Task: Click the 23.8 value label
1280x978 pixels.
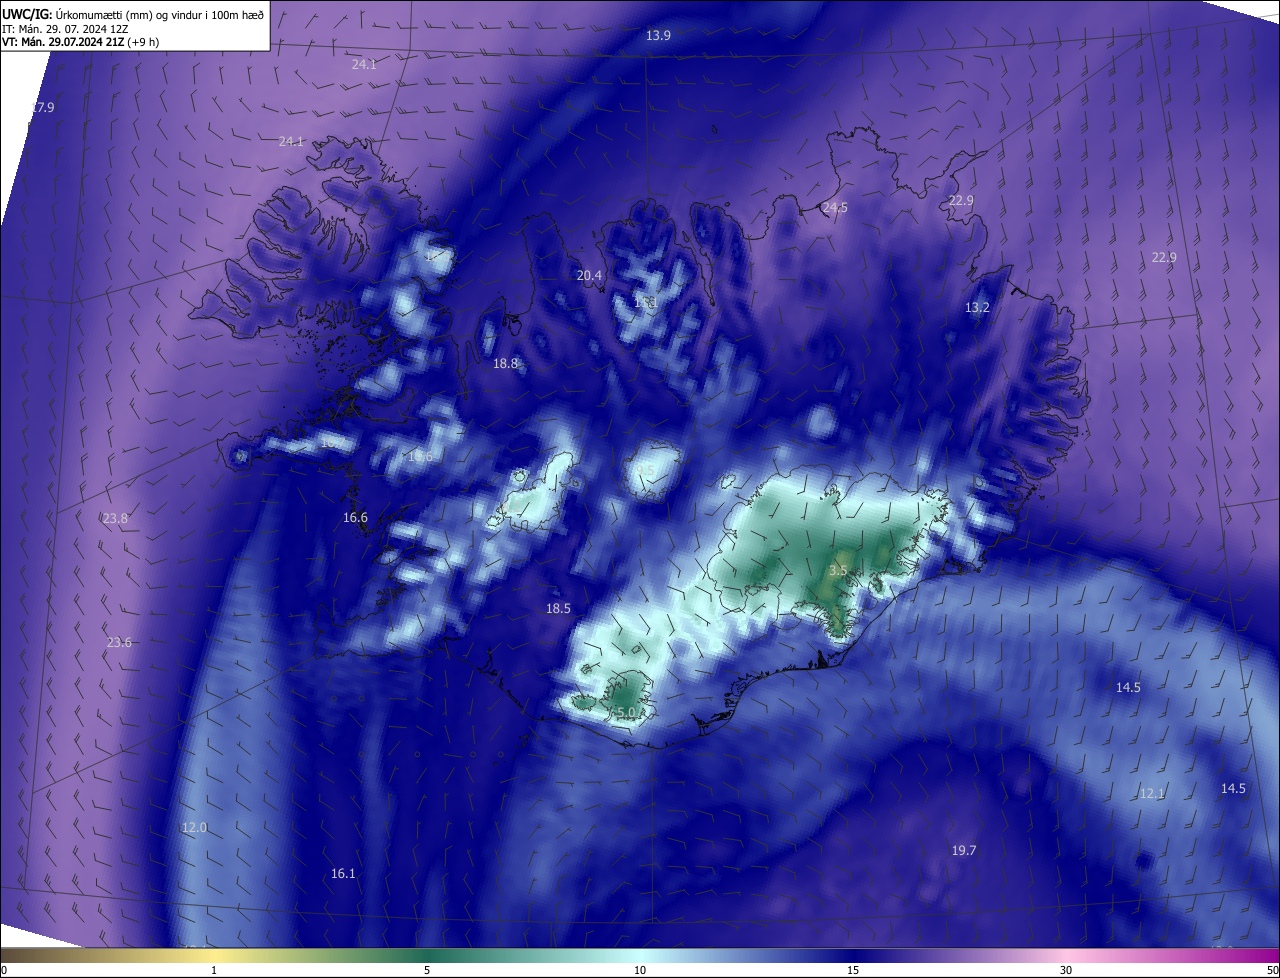Action: pyautogui.click(x=115, y=518)
